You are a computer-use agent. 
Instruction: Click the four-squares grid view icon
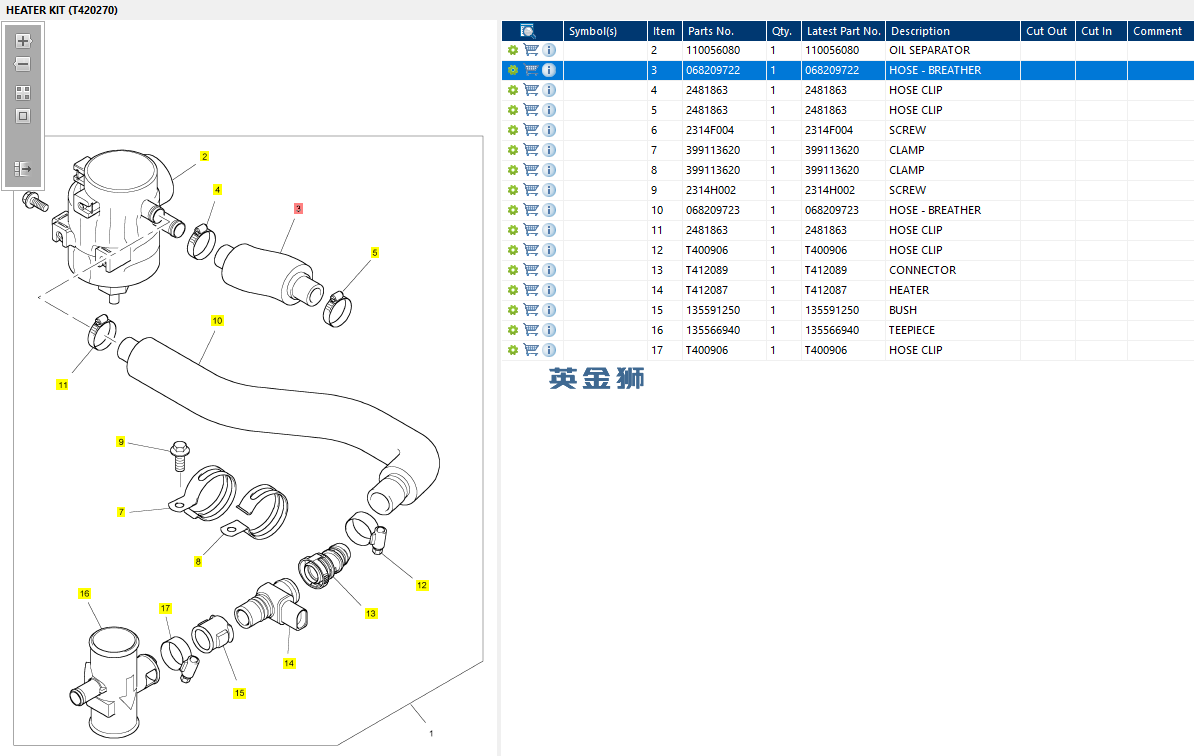[x=23, y=92]
